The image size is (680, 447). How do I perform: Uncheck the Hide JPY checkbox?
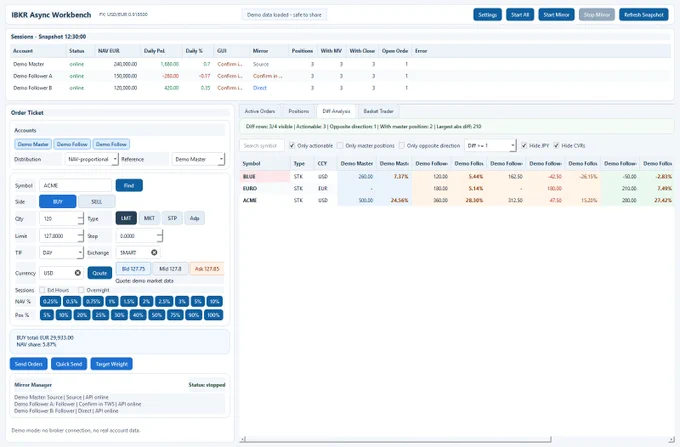pos(524,145)
